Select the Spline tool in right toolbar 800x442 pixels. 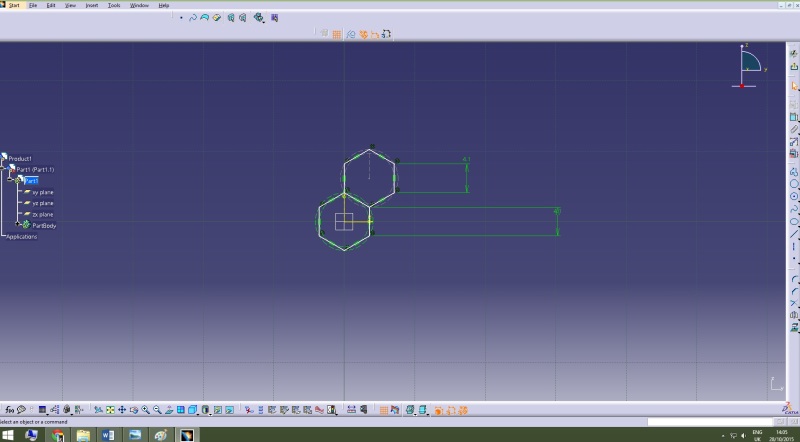794,209
